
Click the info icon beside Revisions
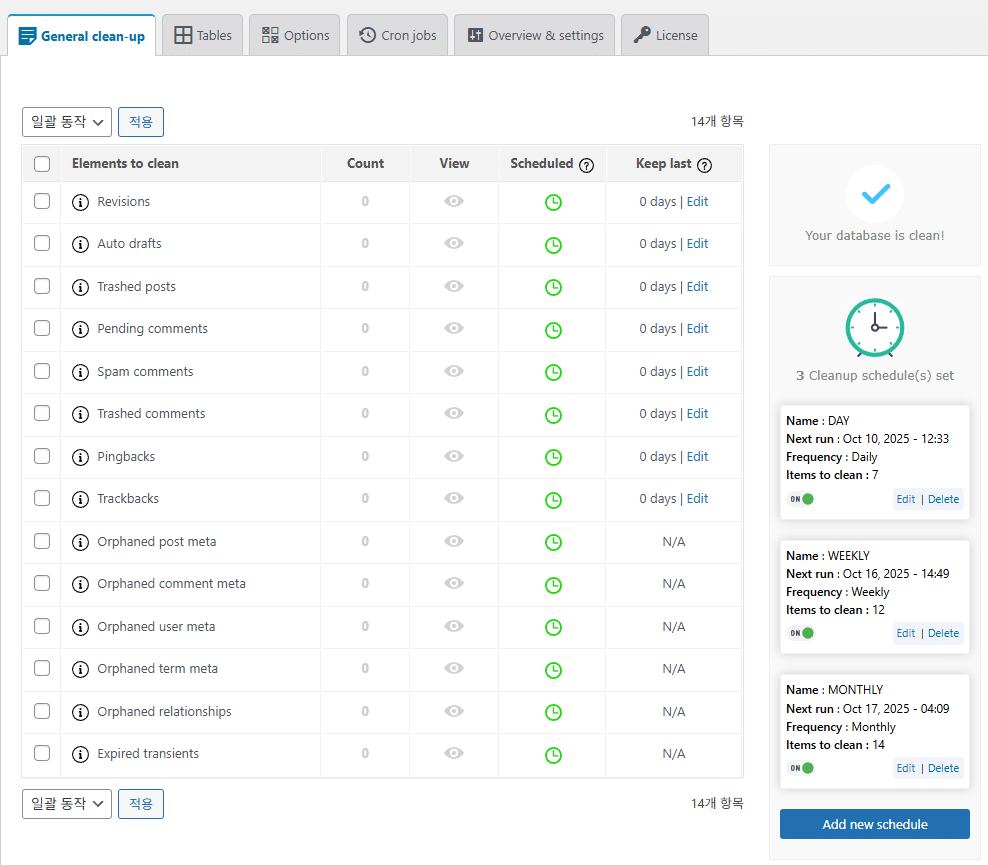pyautogui.click(x=80, y=202)
